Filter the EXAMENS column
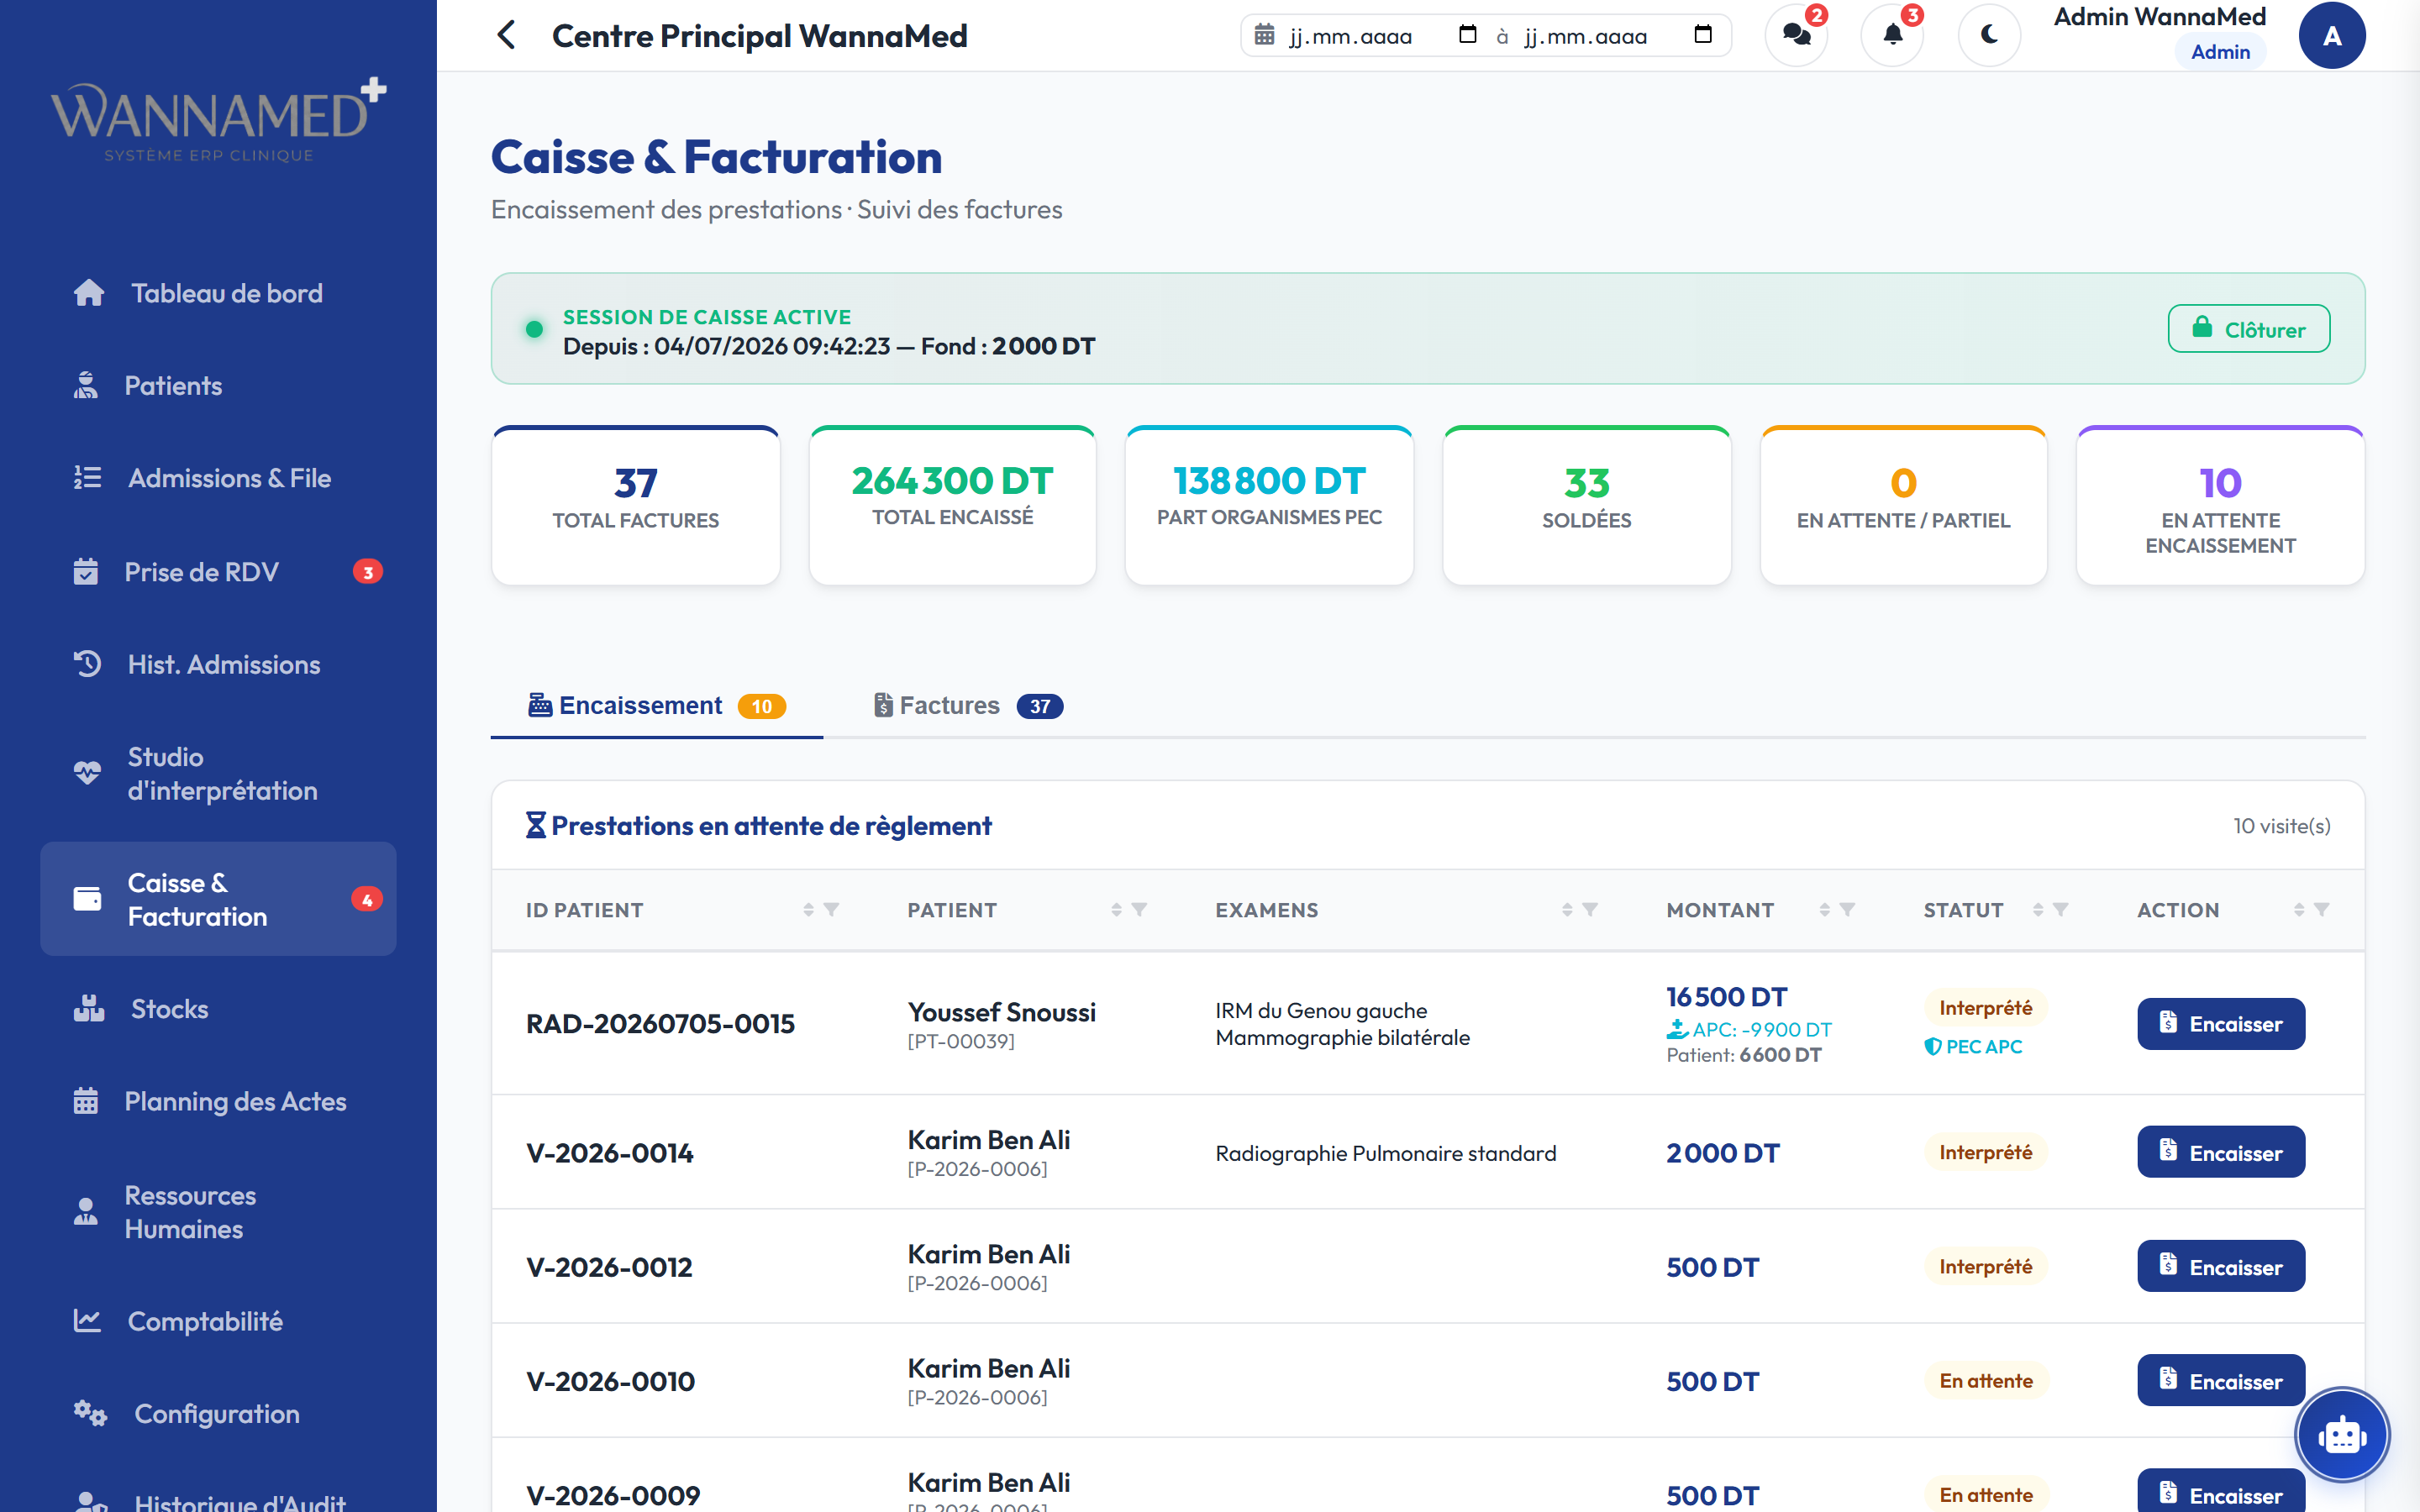 (x=1590, y=910)
